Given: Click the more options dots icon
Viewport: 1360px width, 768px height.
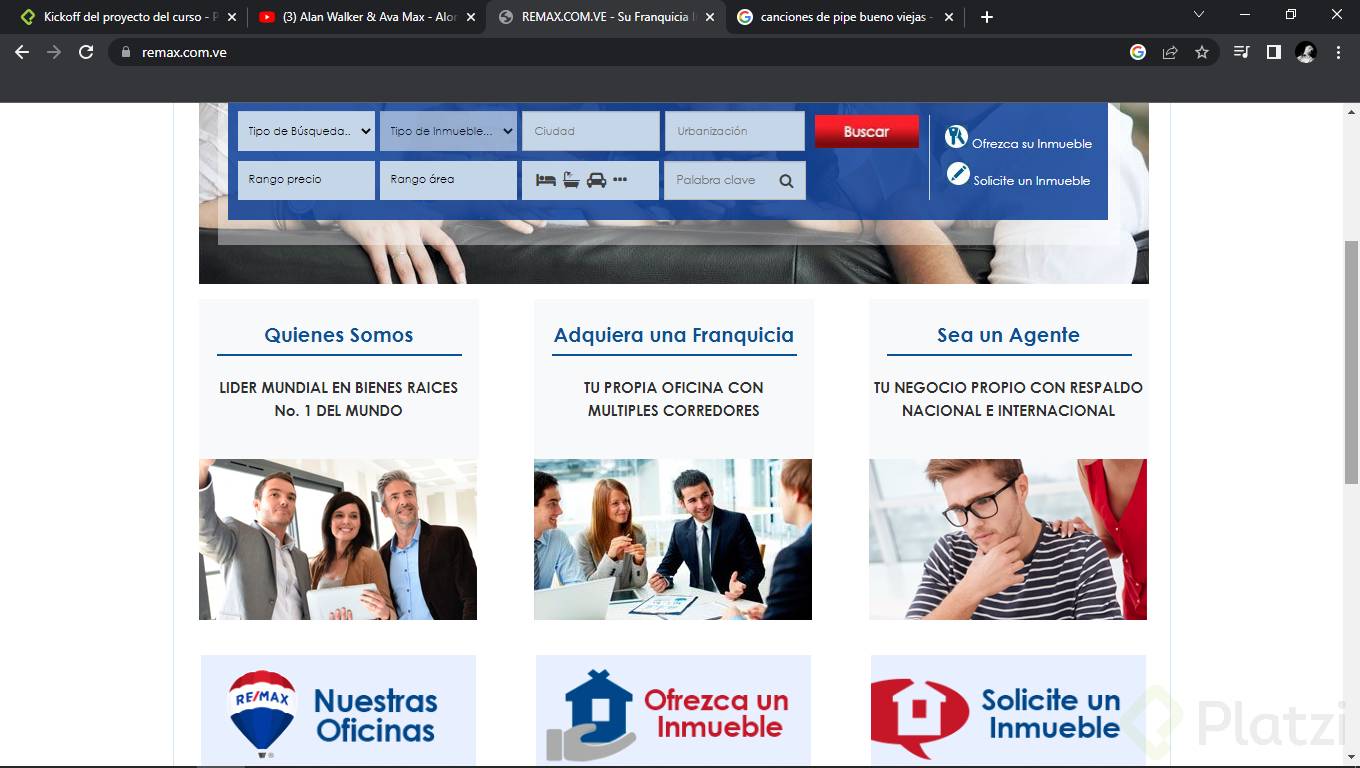Looking at the screenshot, I should click(620, 180).
